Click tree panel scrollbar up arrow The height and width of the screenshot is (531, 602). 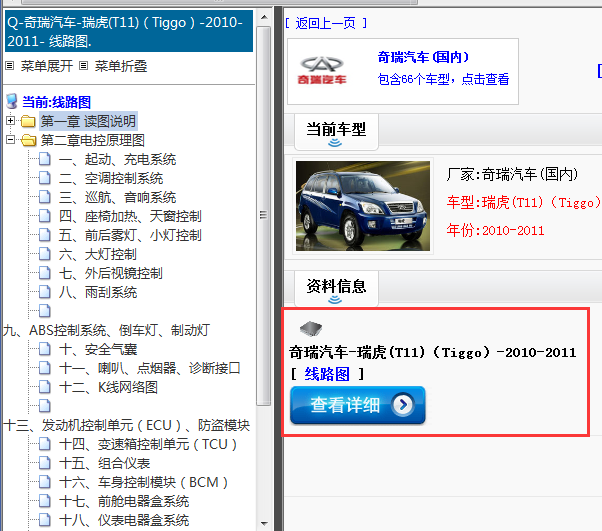pyautogui.click(x=264, y=17)
